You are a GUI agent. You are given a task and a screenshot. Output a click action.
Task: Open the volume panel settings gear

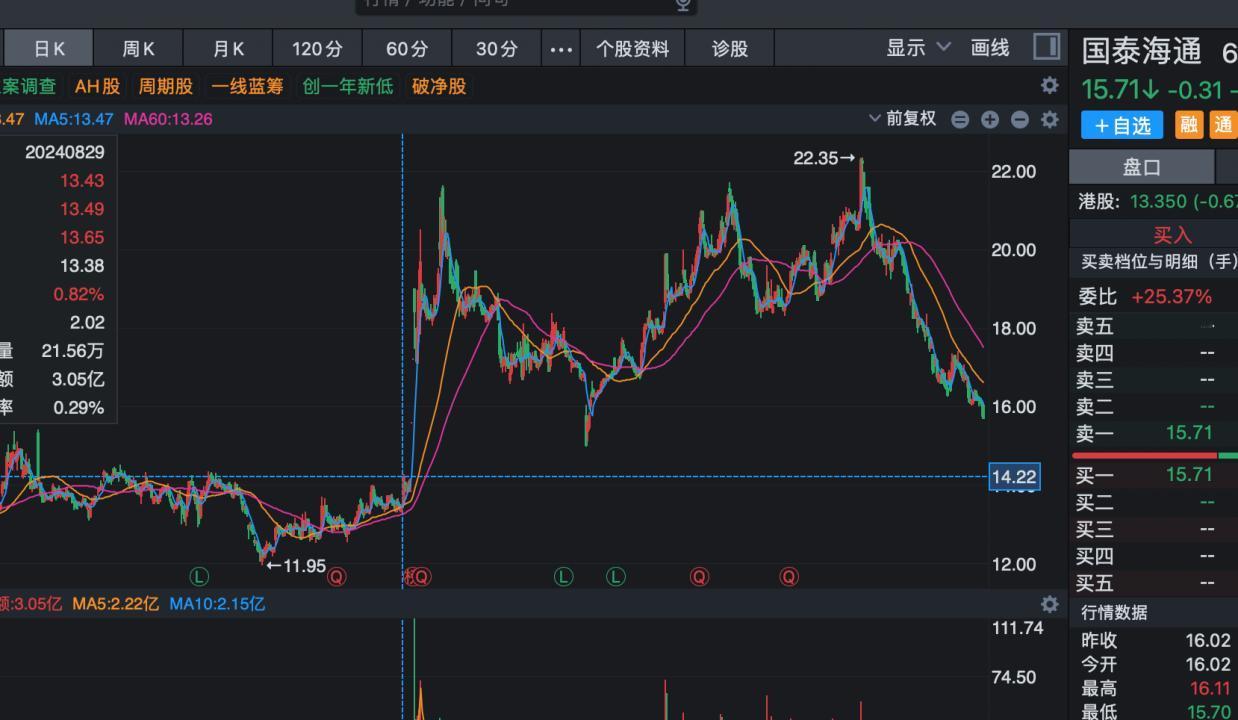click(x=1049, y=604)
